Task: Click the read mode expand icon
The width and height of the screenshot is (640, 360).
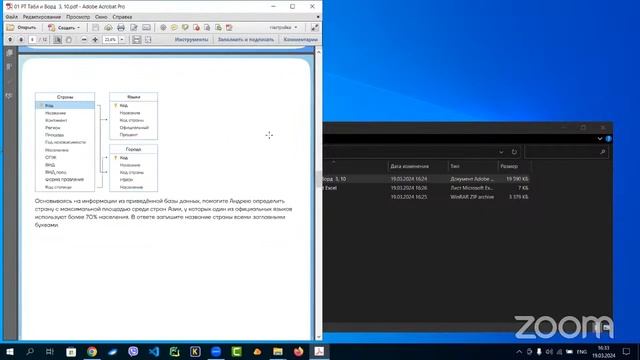Action: tap(315, 28)
